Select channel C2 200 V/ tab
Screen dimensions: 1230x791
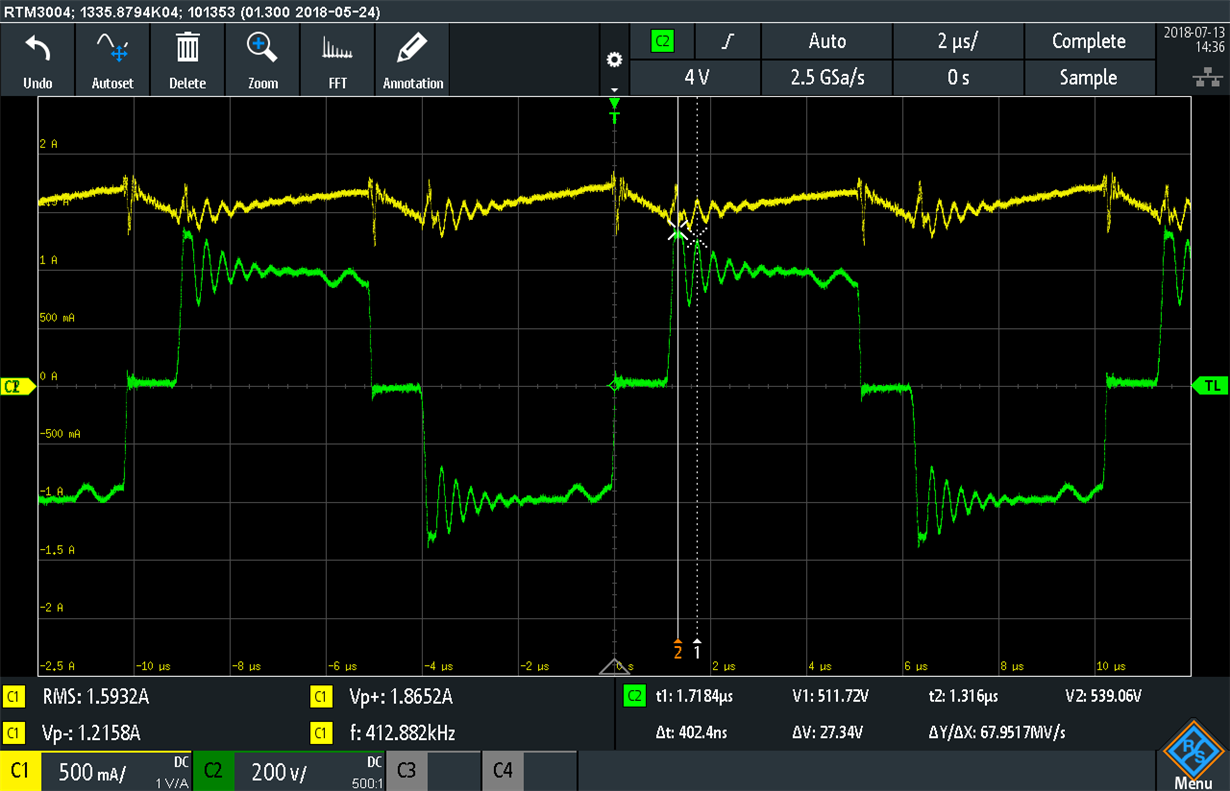coord(290,771)
